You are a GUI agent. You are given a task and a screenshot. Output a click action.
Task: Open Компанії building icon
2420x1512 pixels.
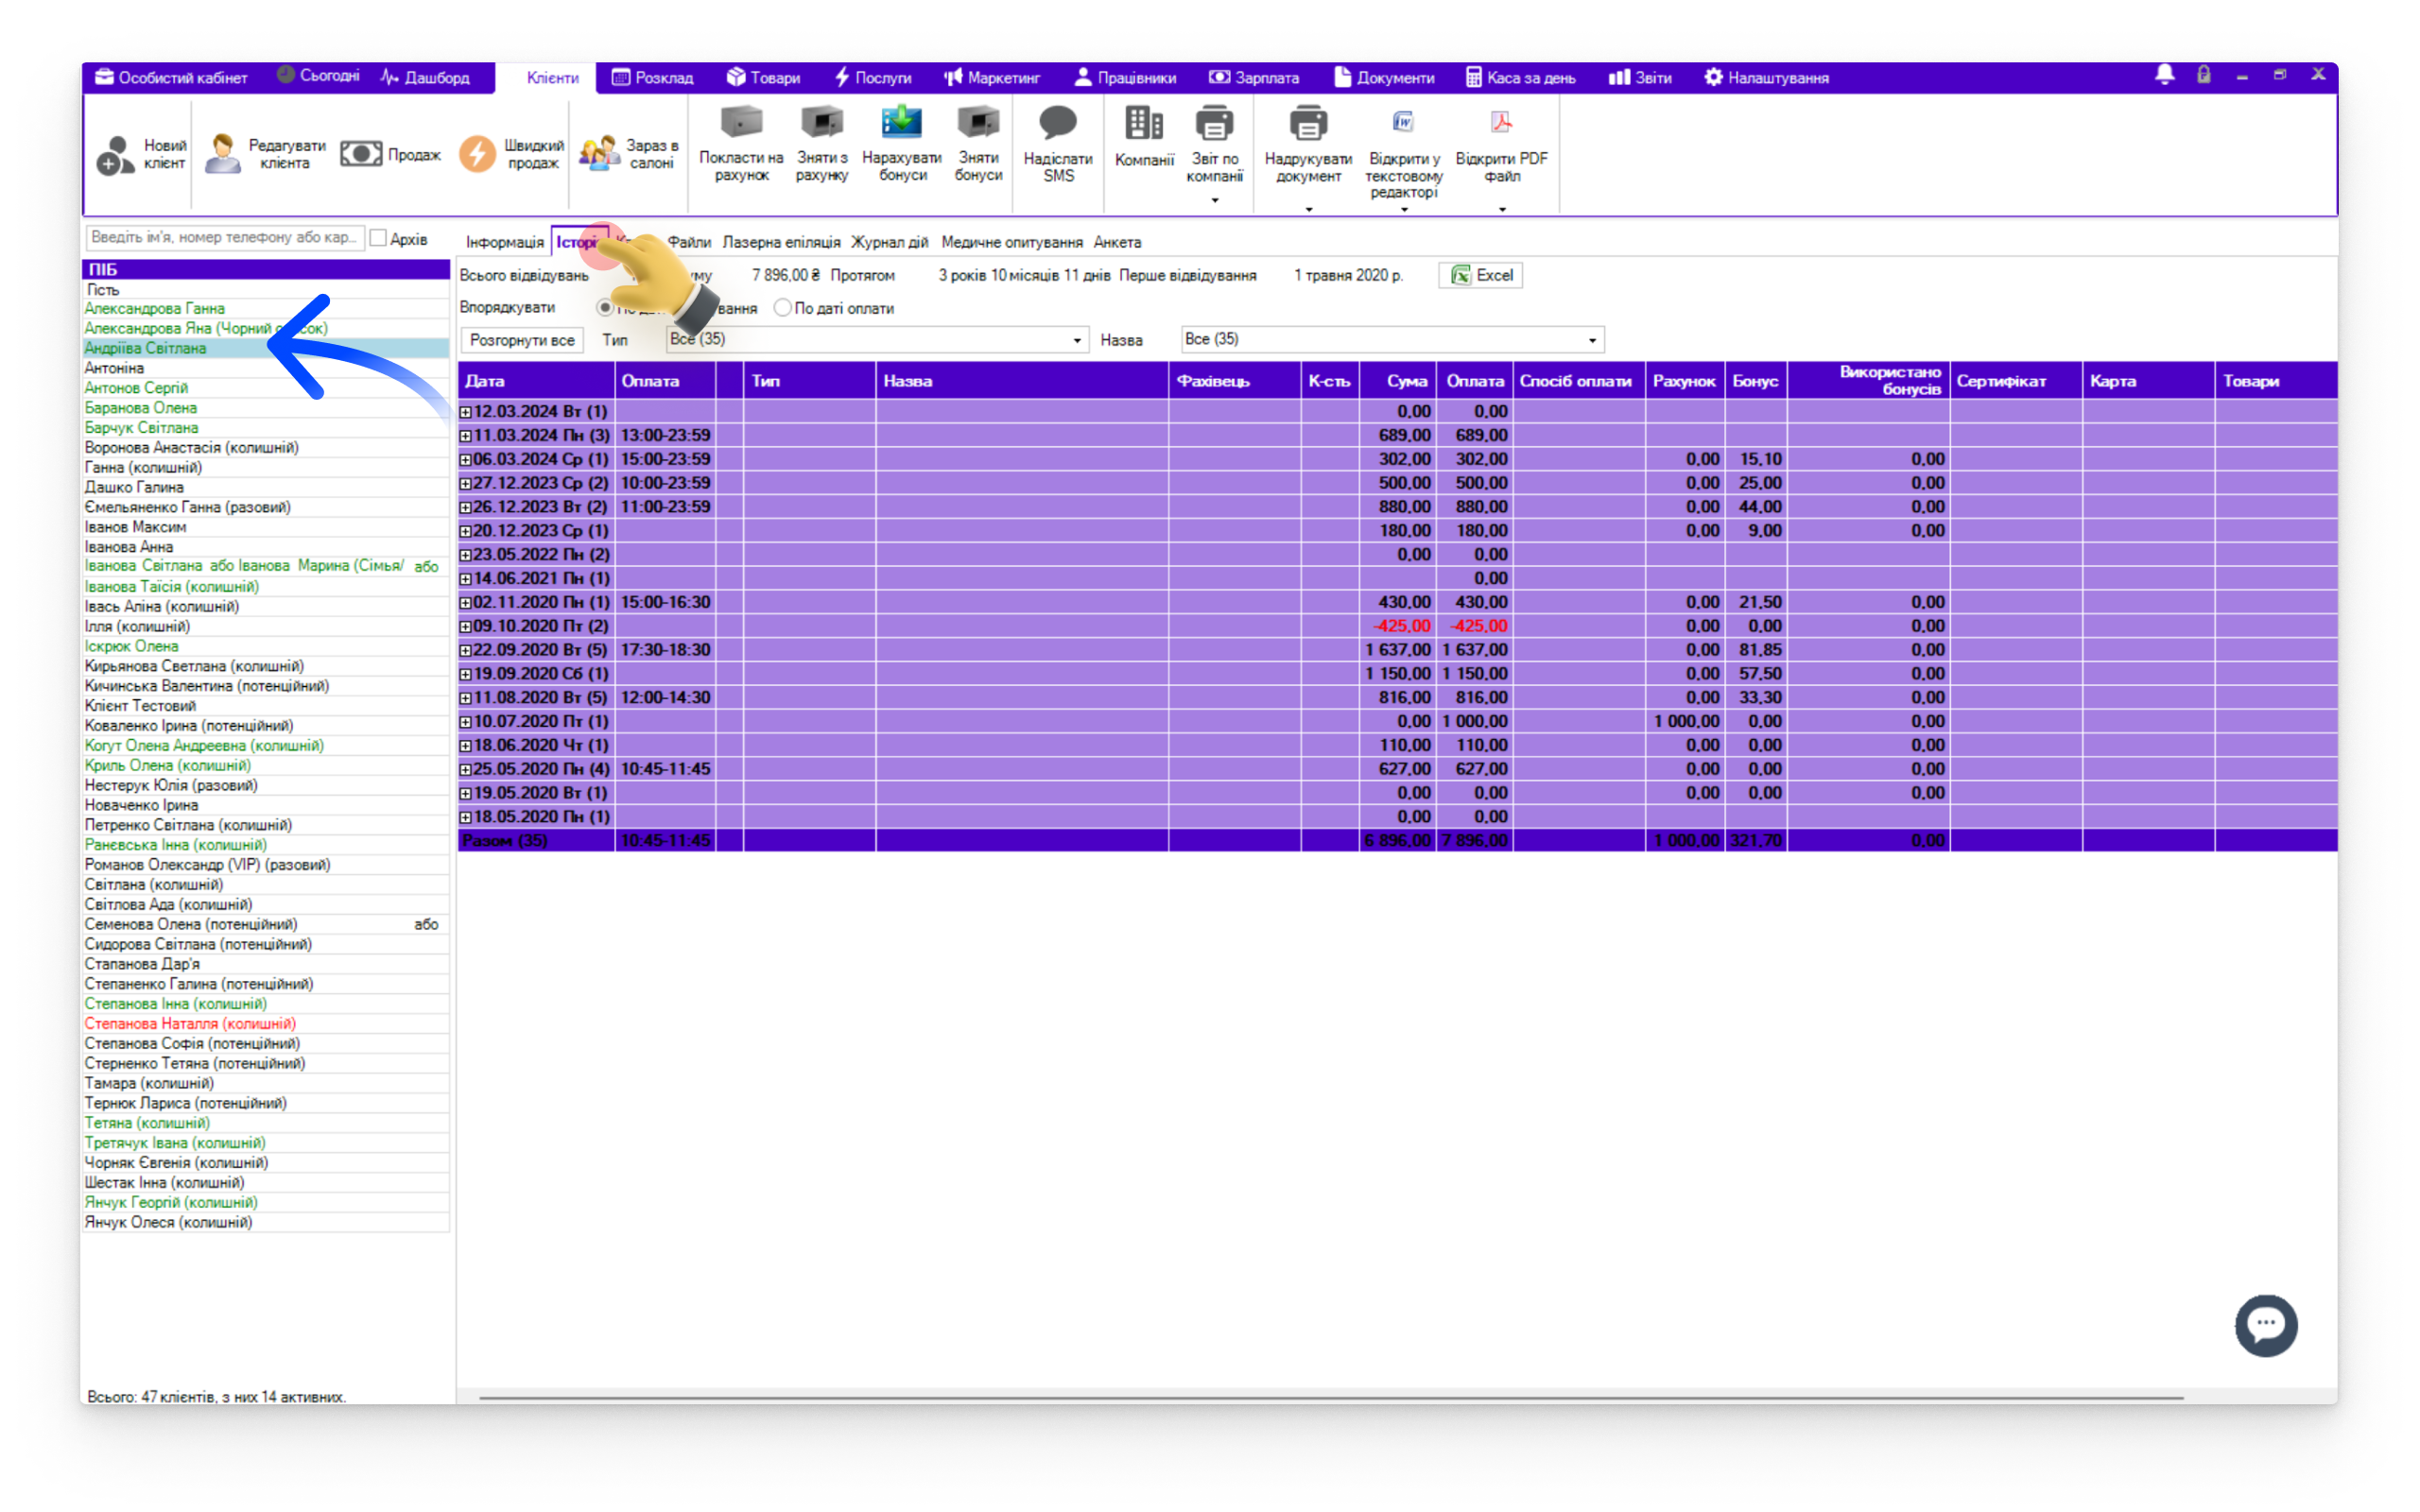[1144, 123]
